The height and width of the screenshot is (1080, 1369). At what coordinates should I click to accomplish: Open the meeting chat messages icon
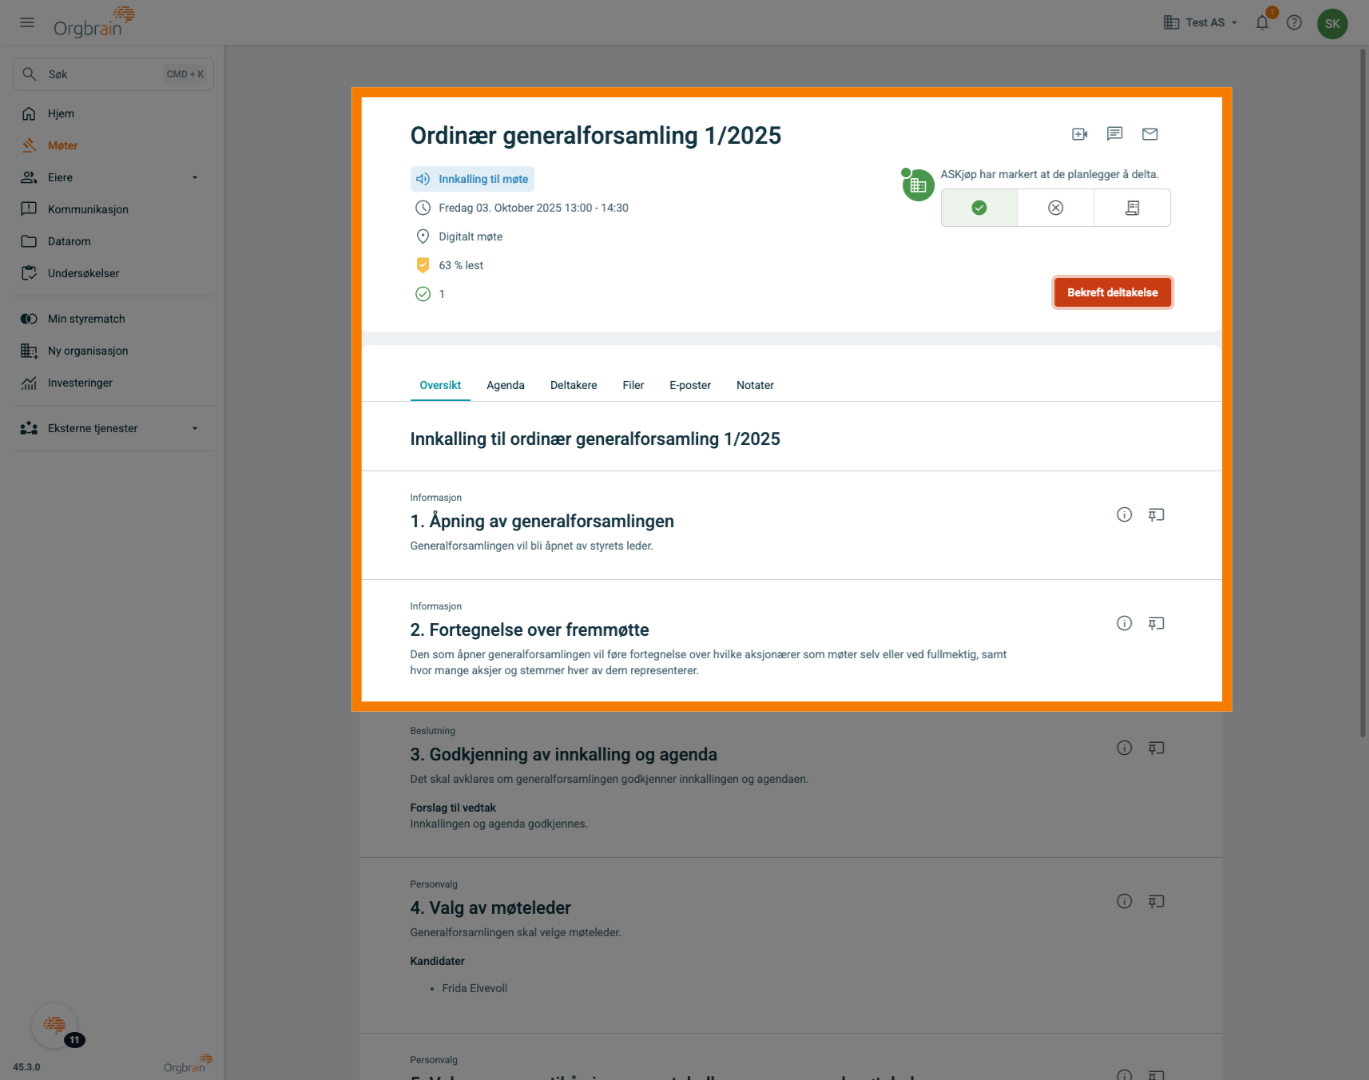(x=1115, y=134)
